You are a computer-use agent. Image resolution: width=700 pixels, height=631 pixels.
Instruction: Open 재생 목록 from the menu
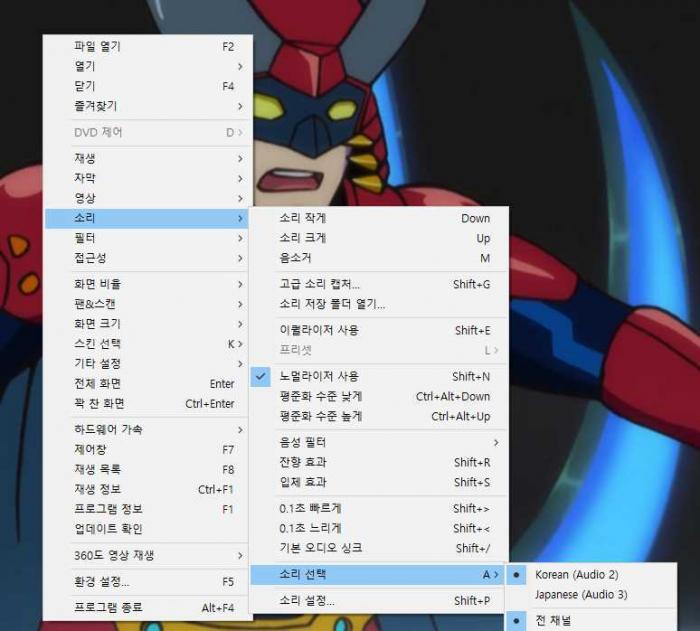point(147,469)
